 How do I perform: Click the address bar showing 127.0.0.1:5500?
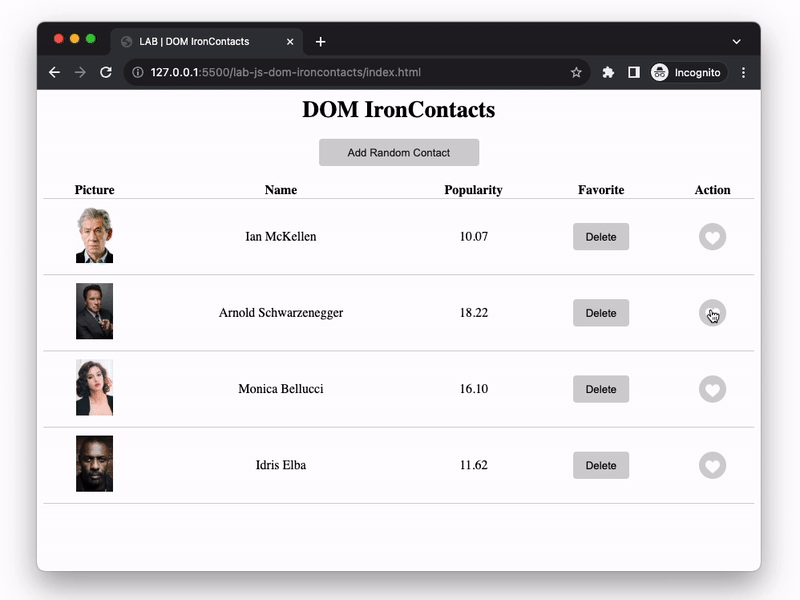(x=350, y=73)
